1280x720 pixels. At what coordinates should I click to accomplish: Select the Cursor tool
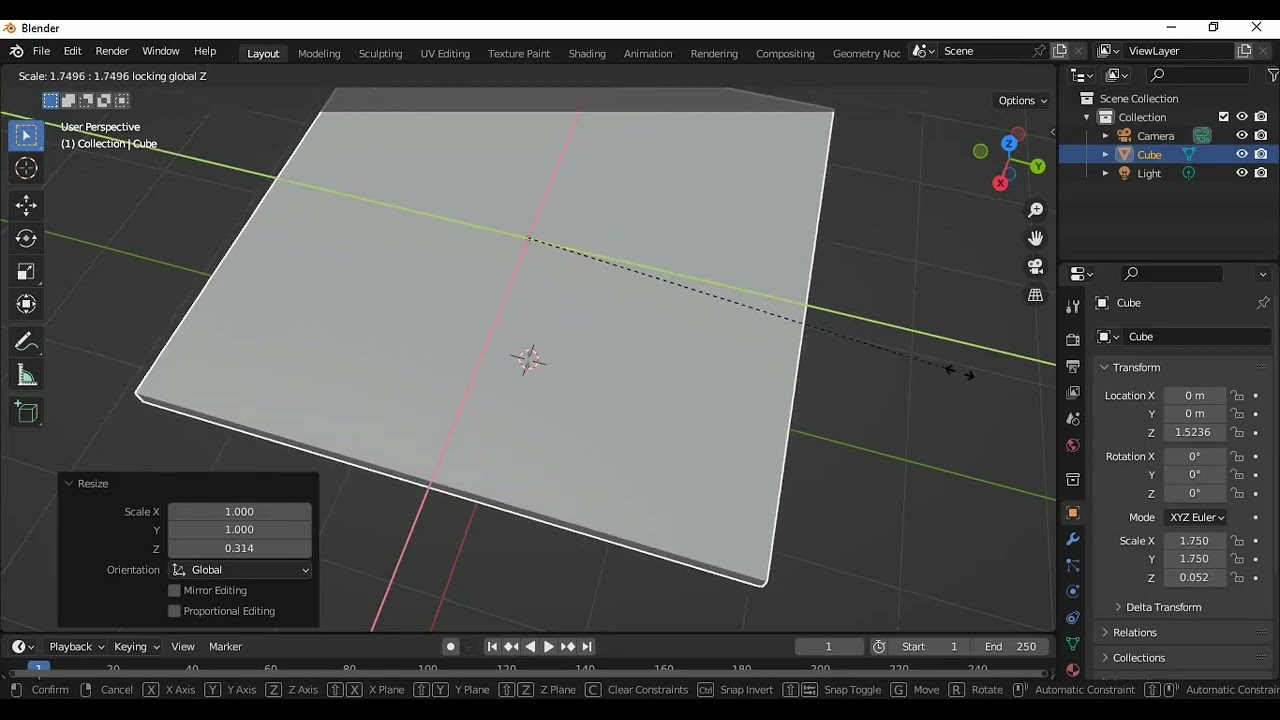pyautogui.click(x=27, y=169)
